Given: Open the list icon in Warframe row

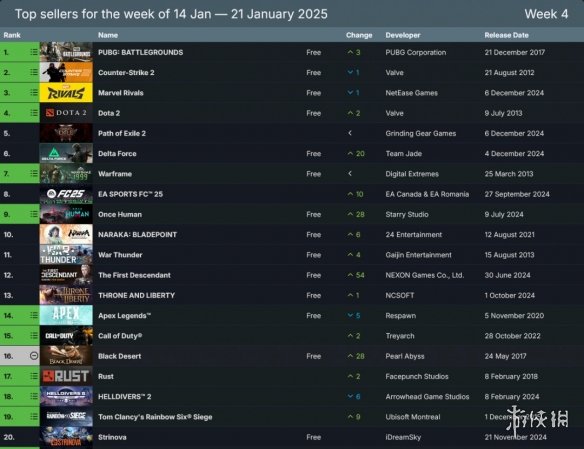Looking at the screenshot, I should tap(34, 173).
